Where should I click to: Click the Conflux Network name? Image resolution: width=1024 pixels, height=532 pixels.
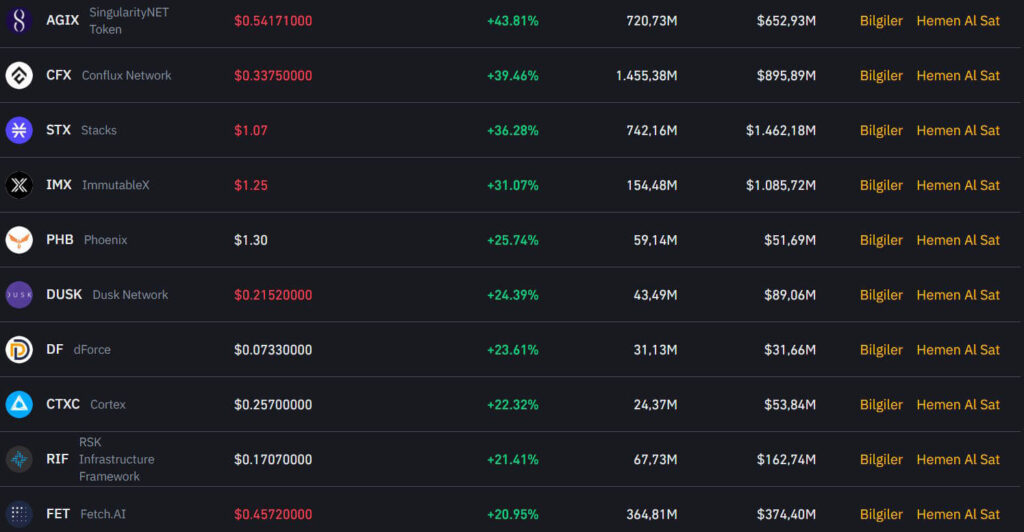pos(127,75)
